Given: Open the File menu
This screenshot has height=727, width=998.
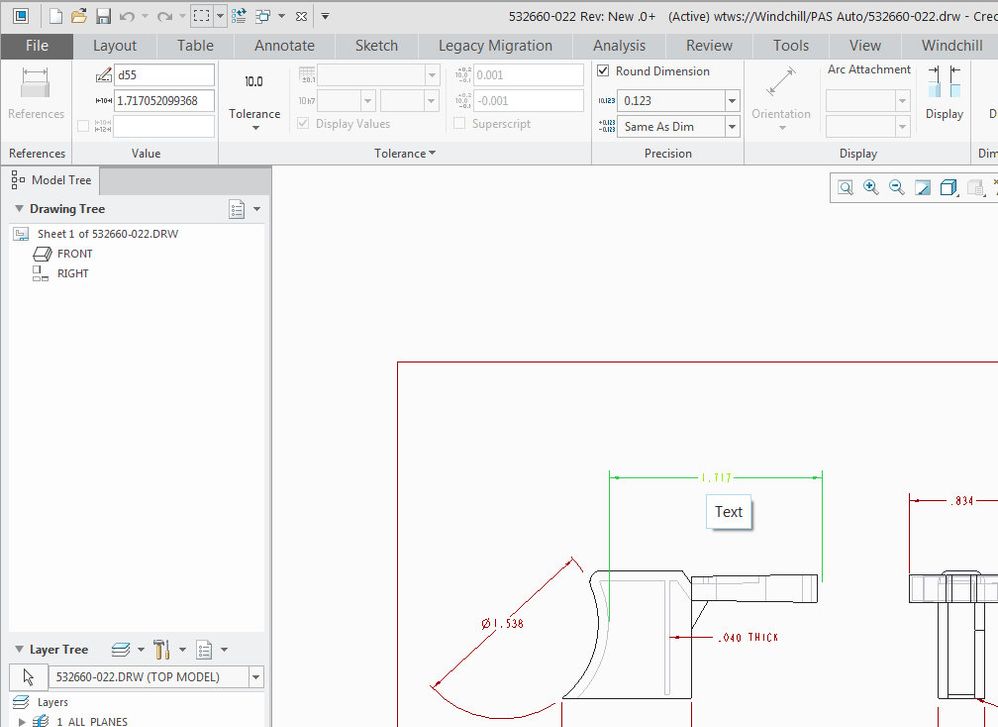Looking at the screenshot, I should coord(36,46).
